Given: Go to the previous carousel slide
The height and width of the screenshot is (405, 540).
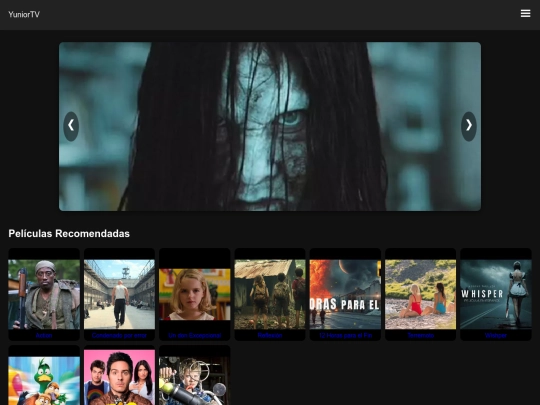Looking at the screenshot, I should pyautogui.click(x=71, y=126).
